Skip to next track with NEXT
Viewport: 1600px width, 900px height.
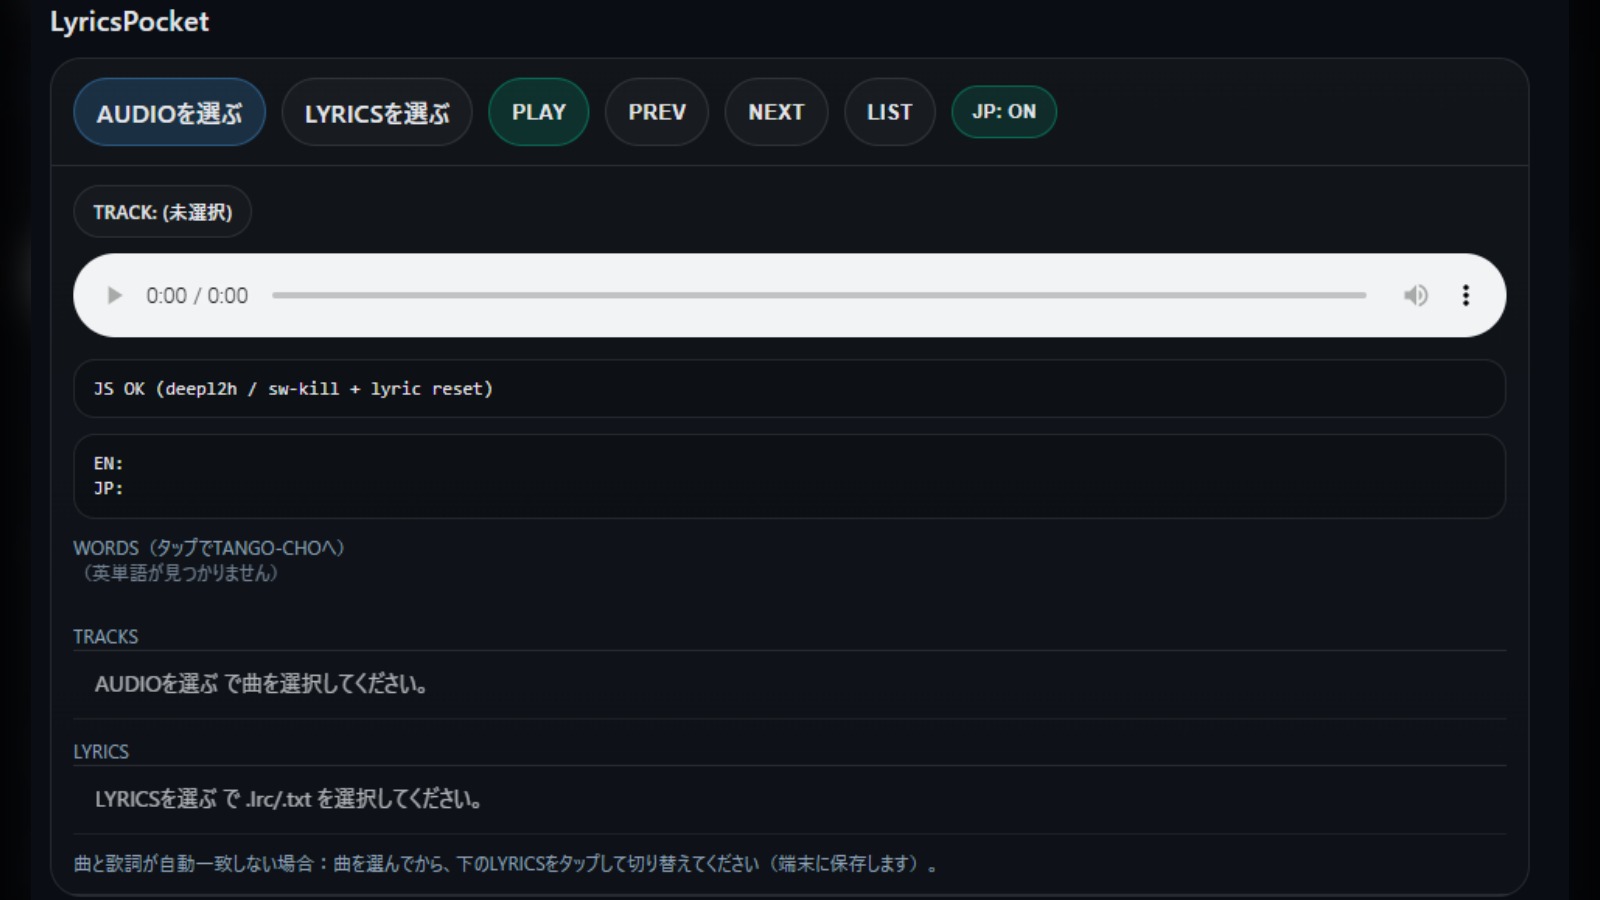[776, 112]
